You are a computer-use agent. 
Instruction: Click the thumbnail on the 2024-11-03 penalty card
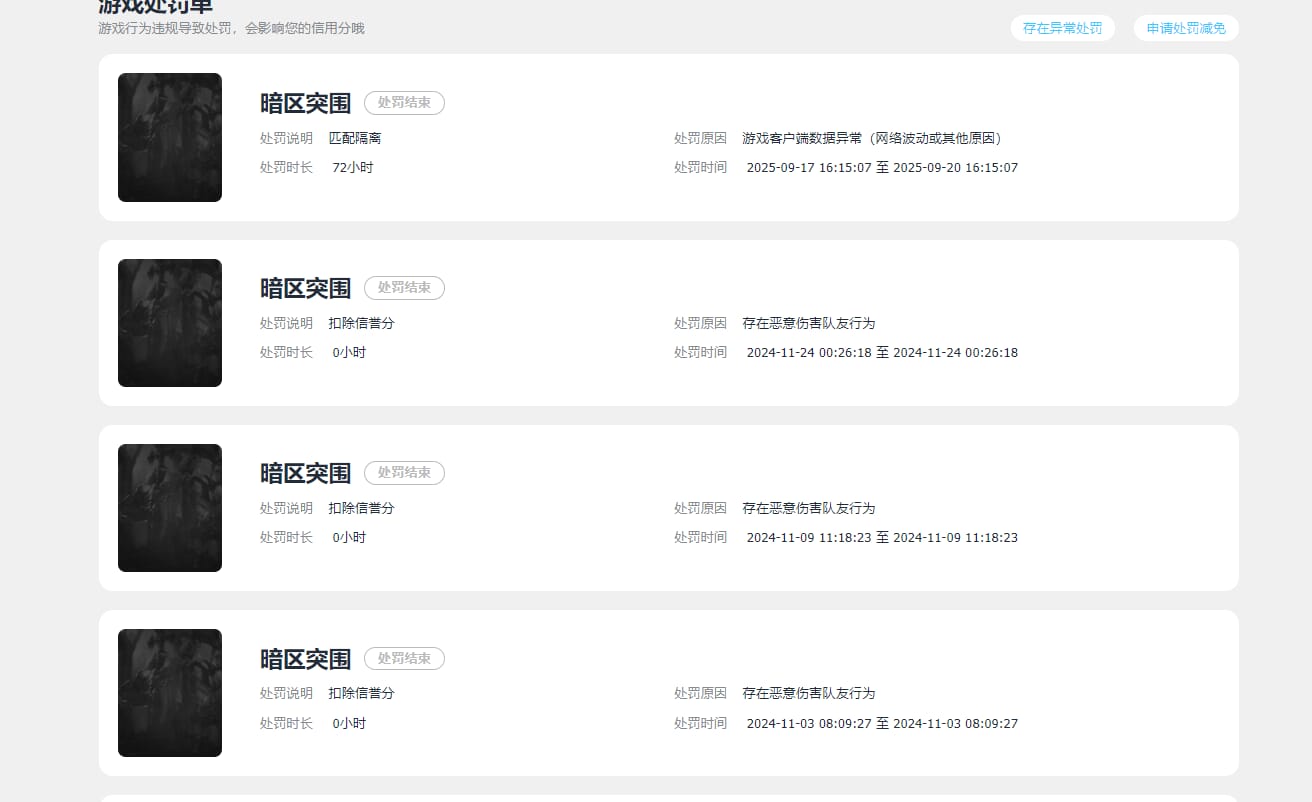[169, 692]
